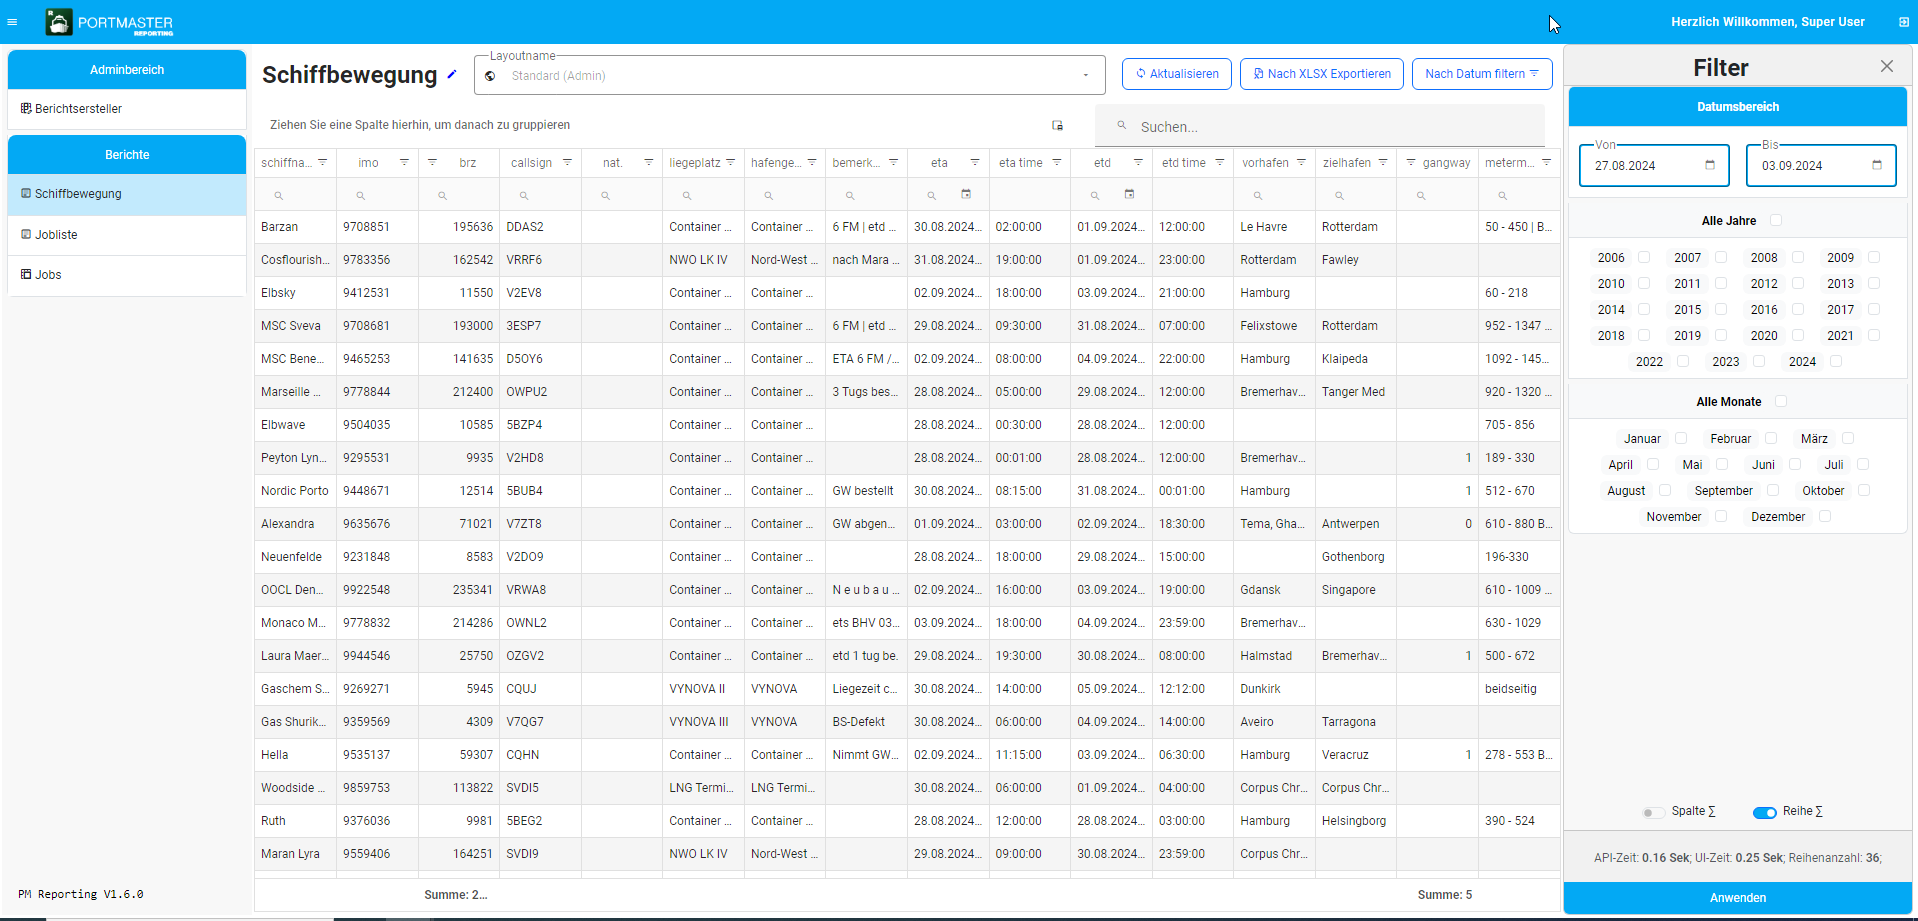Viewport: 1918px width, 921px height.
Task: Open Jobliste in the Berichte sidebar
Action: [57, 235]
